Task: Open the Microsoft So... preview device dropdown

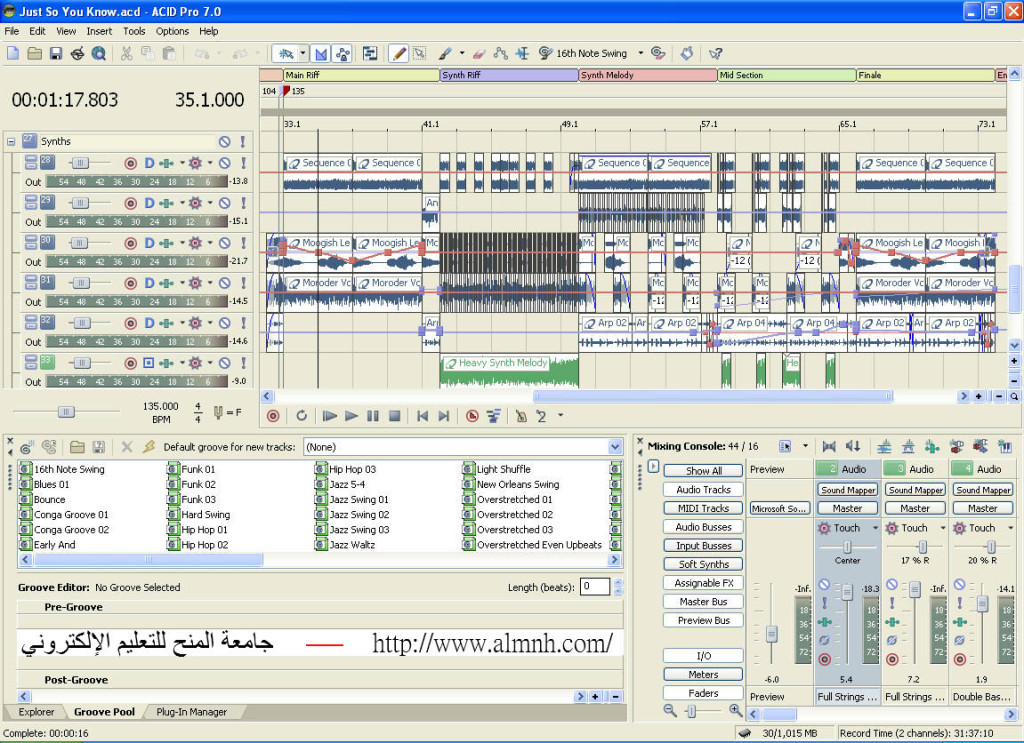Action: 778,509
